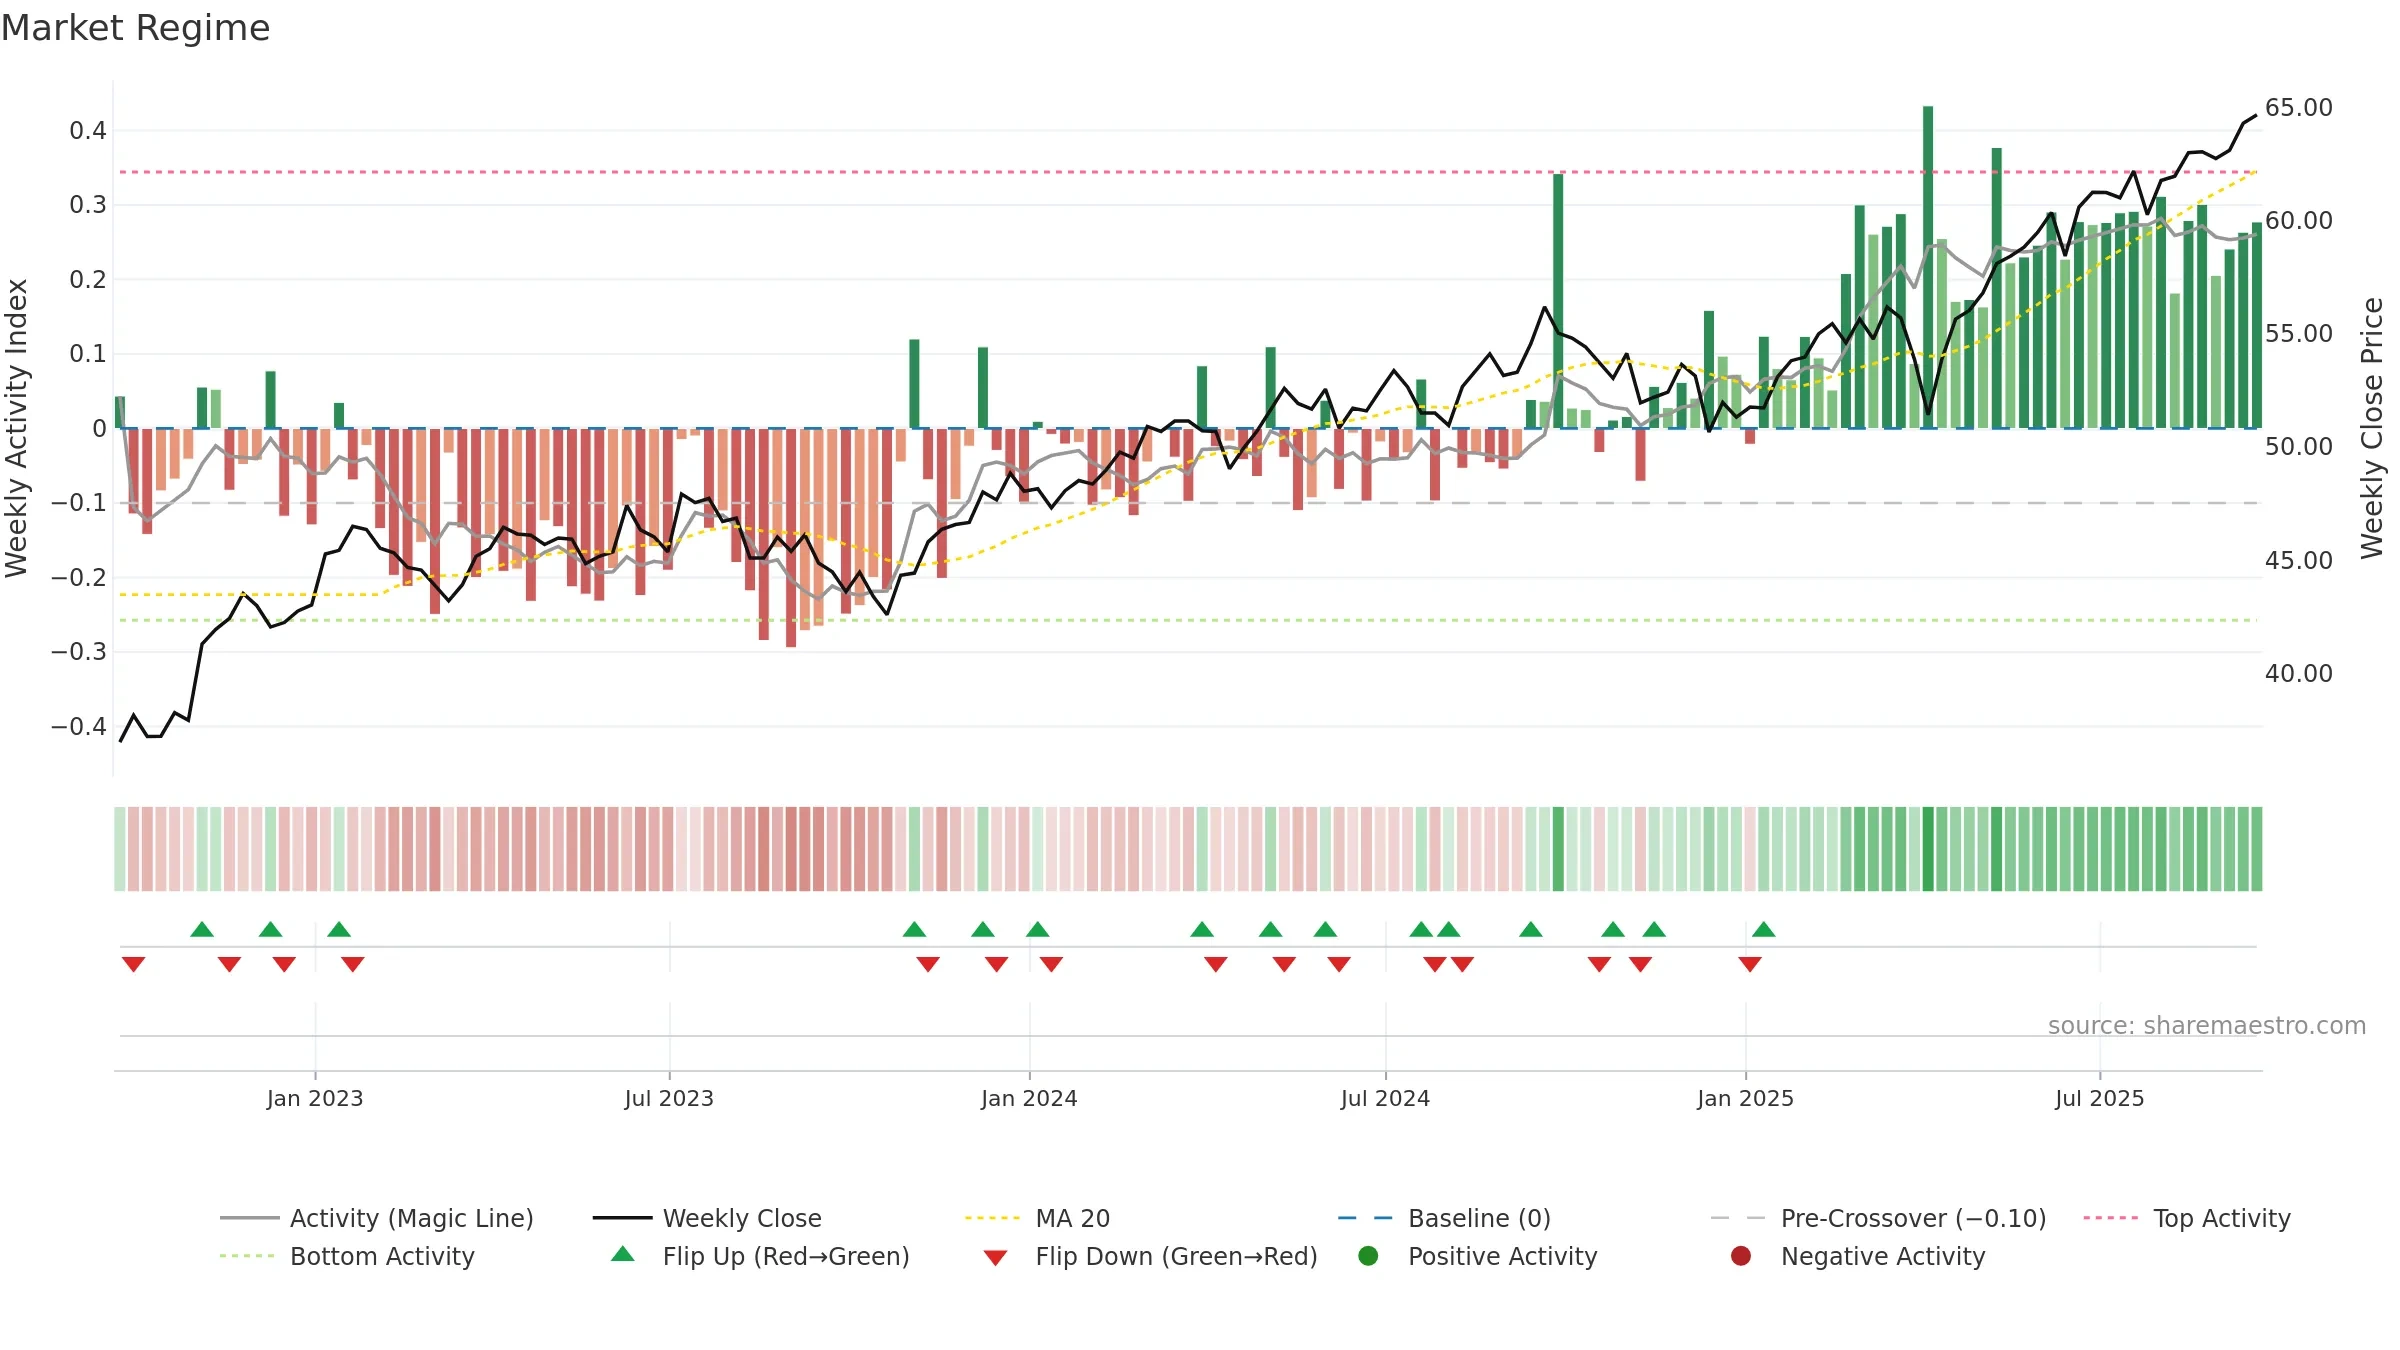Click the Top Activity legend entry
Viewport: 2400px width, 1350px height.
2187,1218
